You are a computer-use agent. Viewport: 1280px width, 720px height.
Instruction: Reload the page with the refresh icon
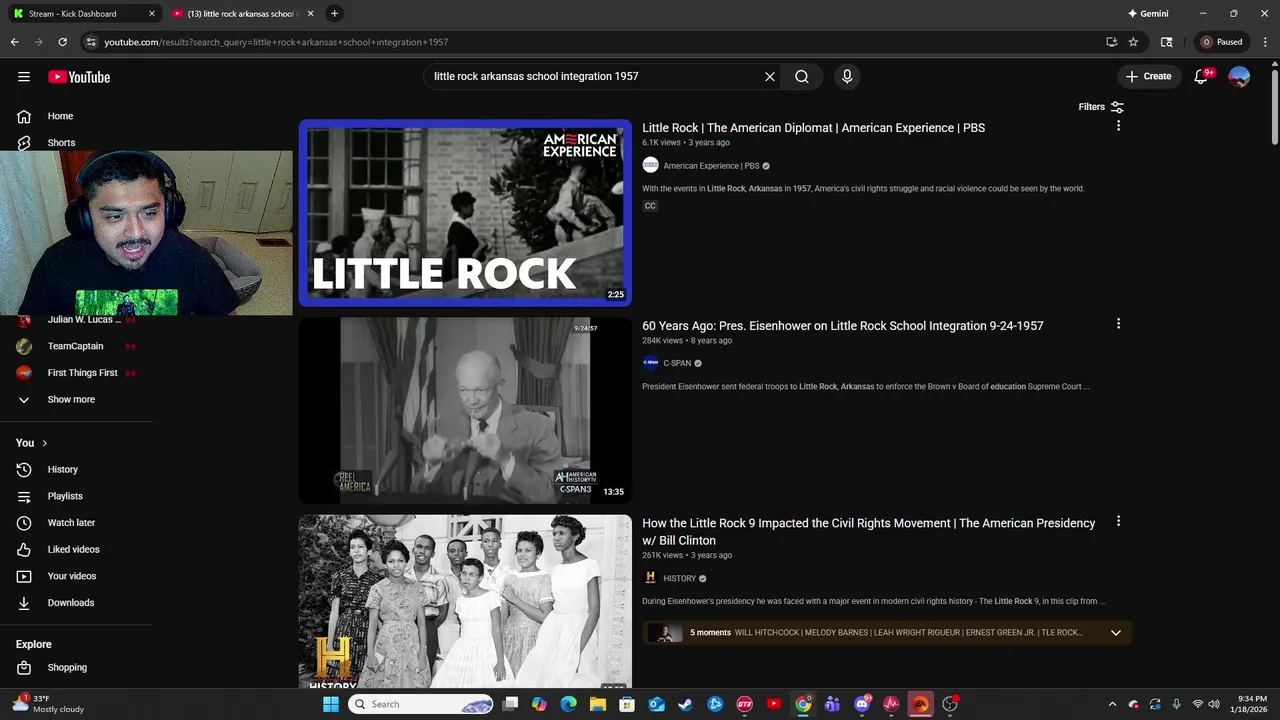click(62, 42)
